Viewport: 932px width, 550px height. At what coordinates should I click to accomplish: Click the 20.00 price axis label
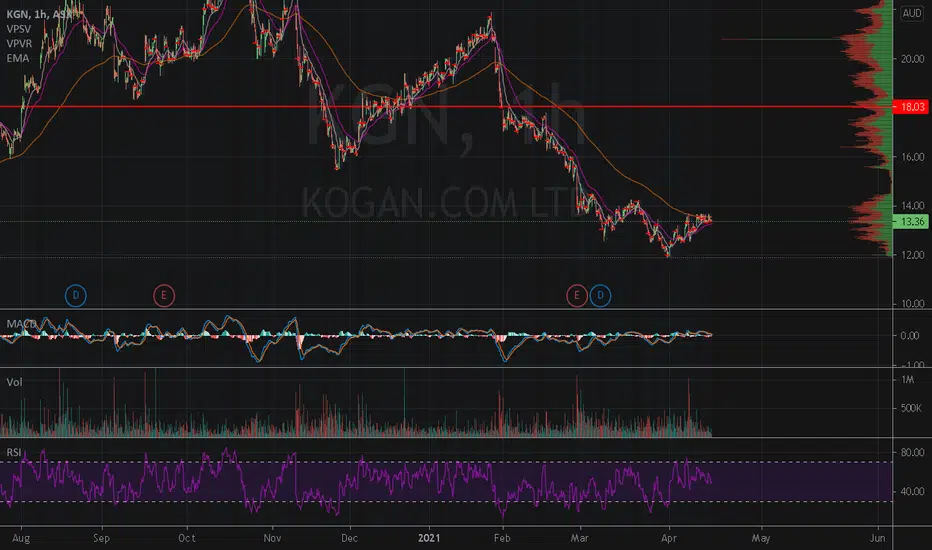[912, 59]
